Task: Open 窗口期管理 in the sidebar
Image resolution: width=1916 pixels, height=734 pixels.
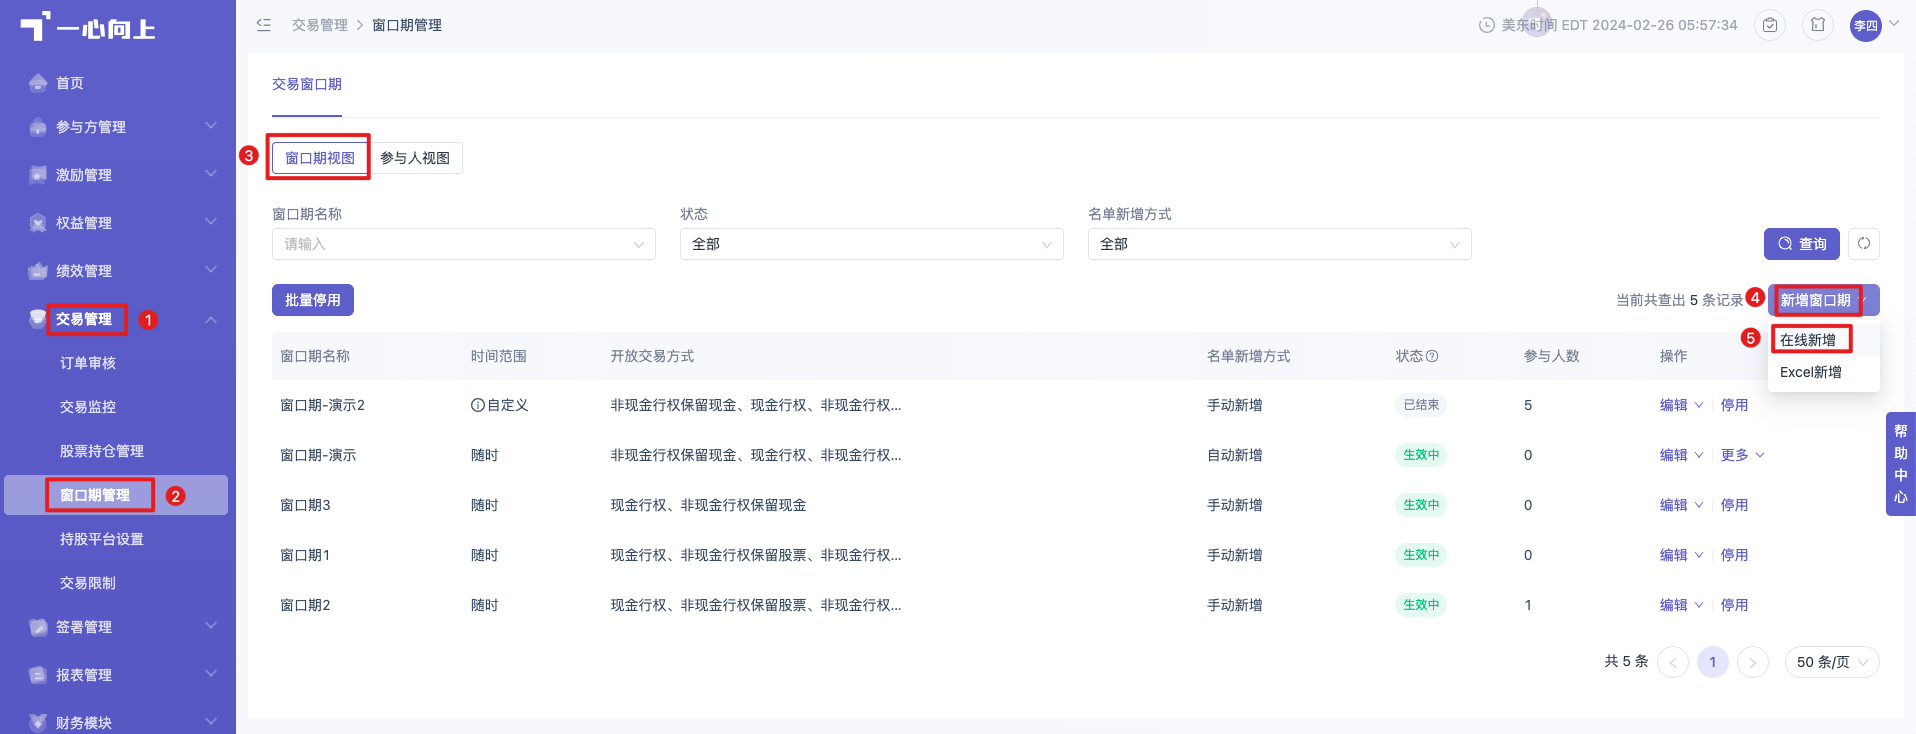Action: [116, 495]
